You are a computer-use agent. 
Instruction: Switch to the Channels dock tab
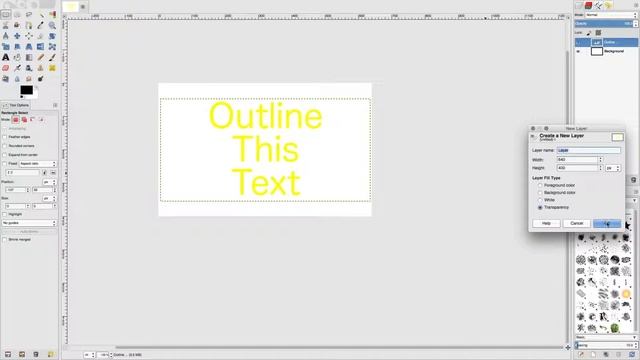[x=589, y=5]
